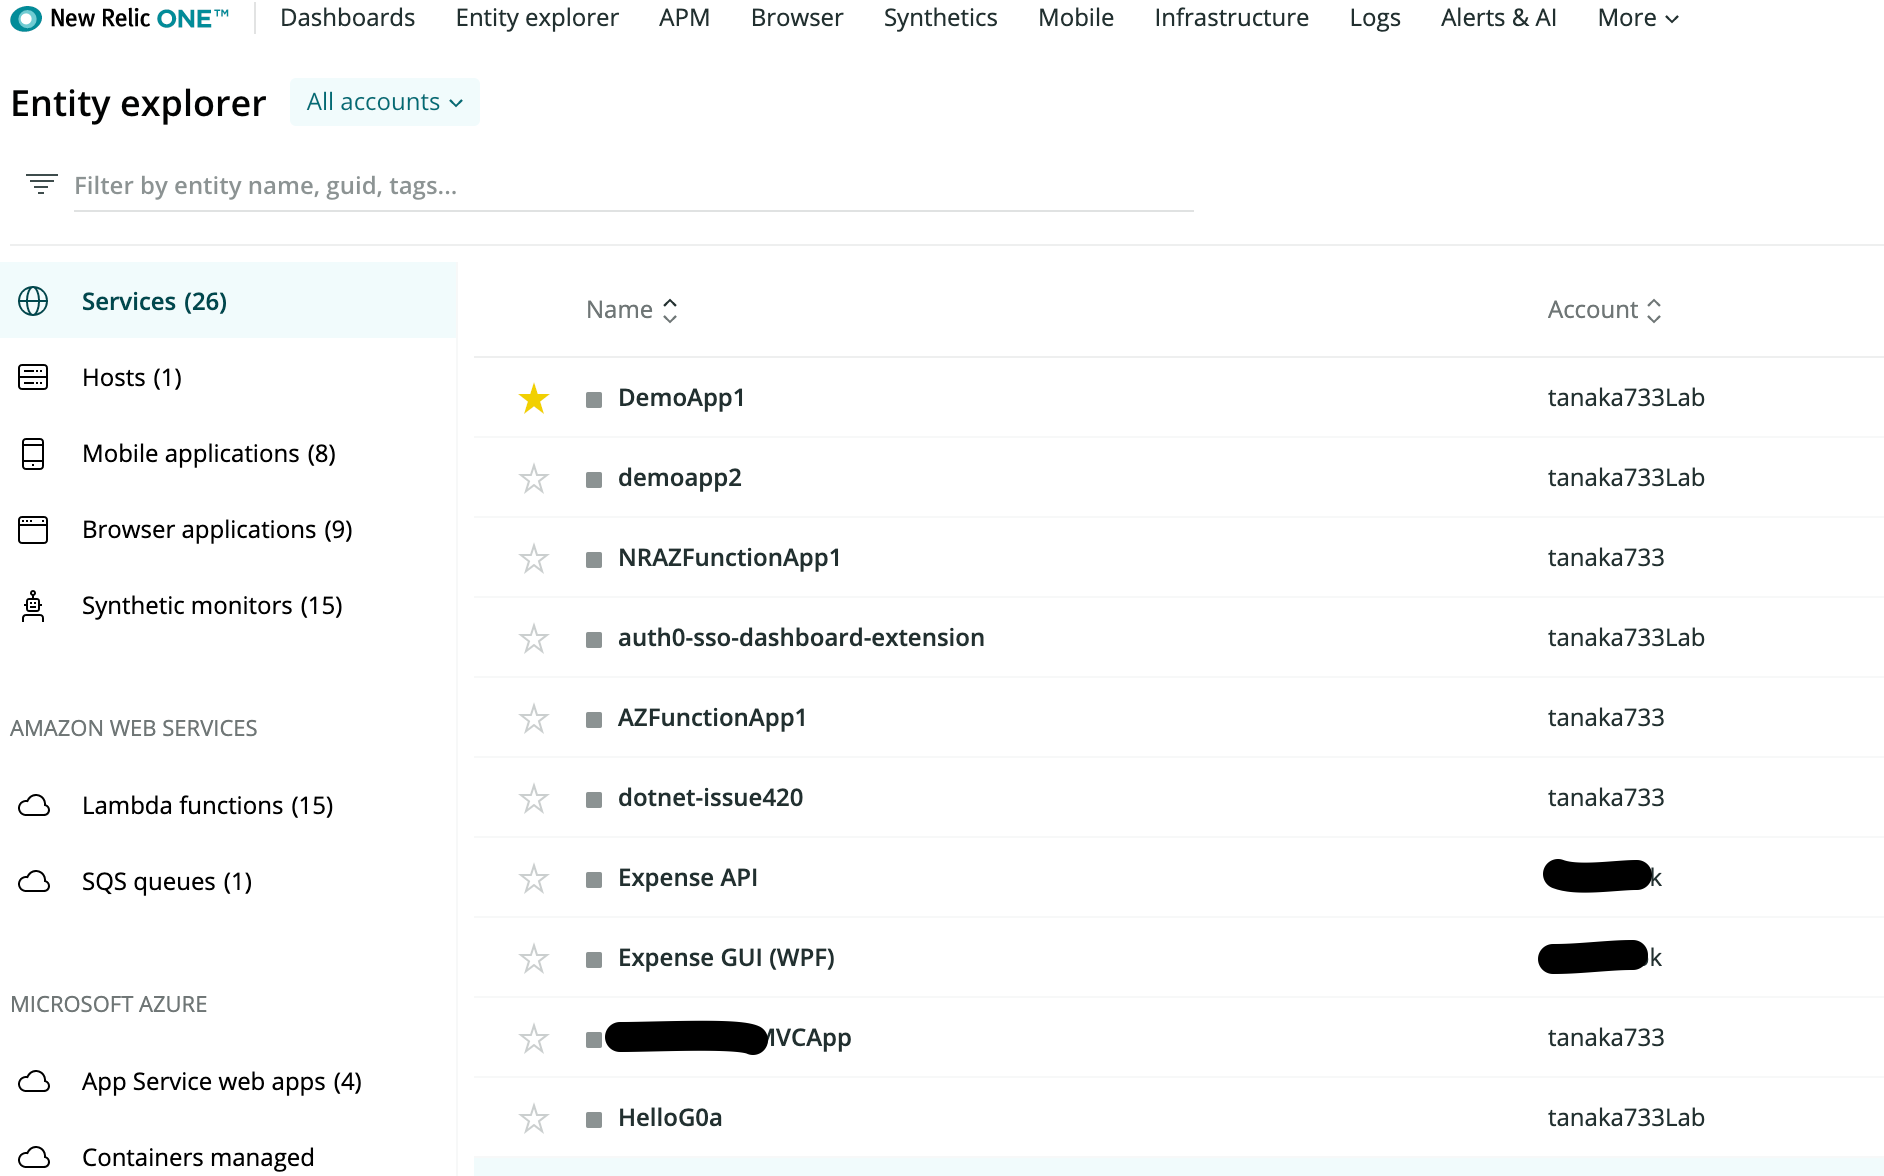Open Infrastructure from the top bar
The image size is (1884, 1176).
pos(1231,18)
